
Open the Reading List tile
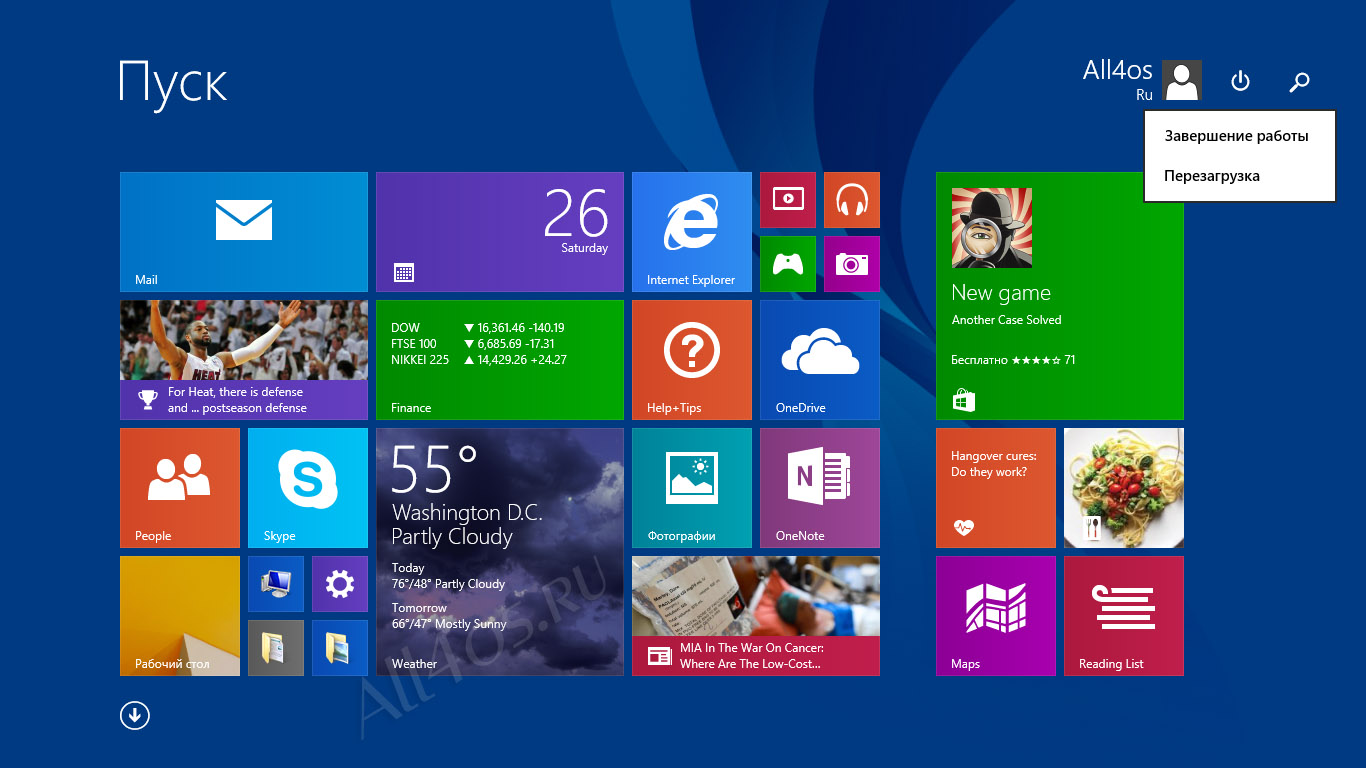pos(1124,616)
